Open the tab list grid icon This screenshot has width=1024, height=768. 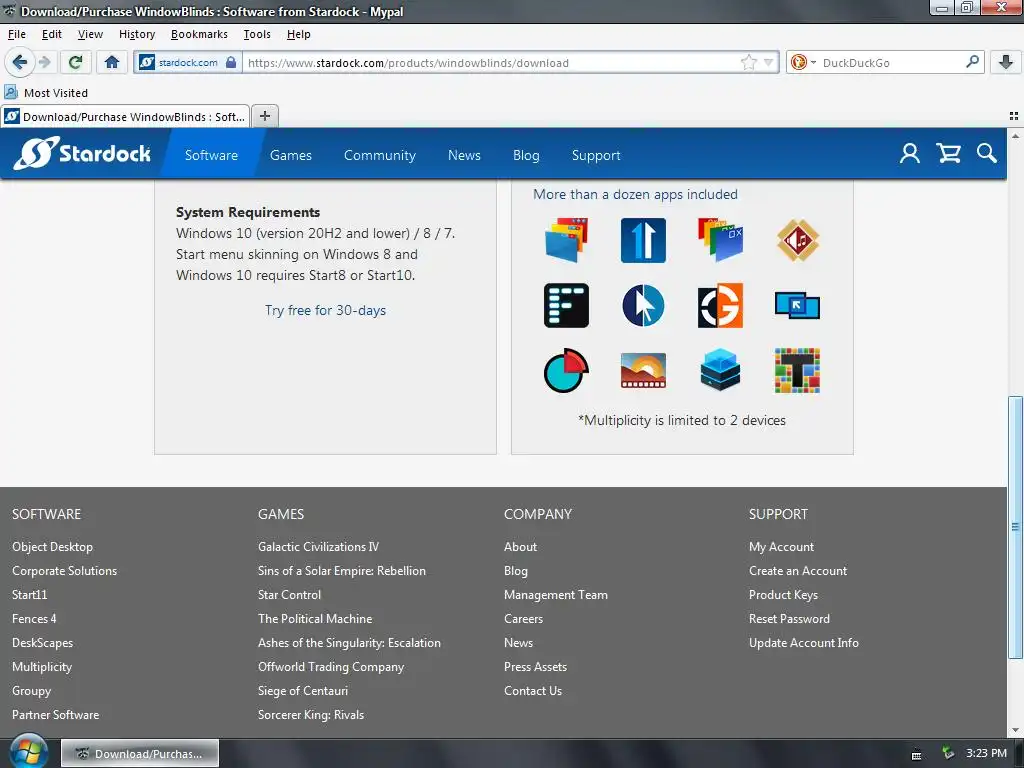(1014, 116)
